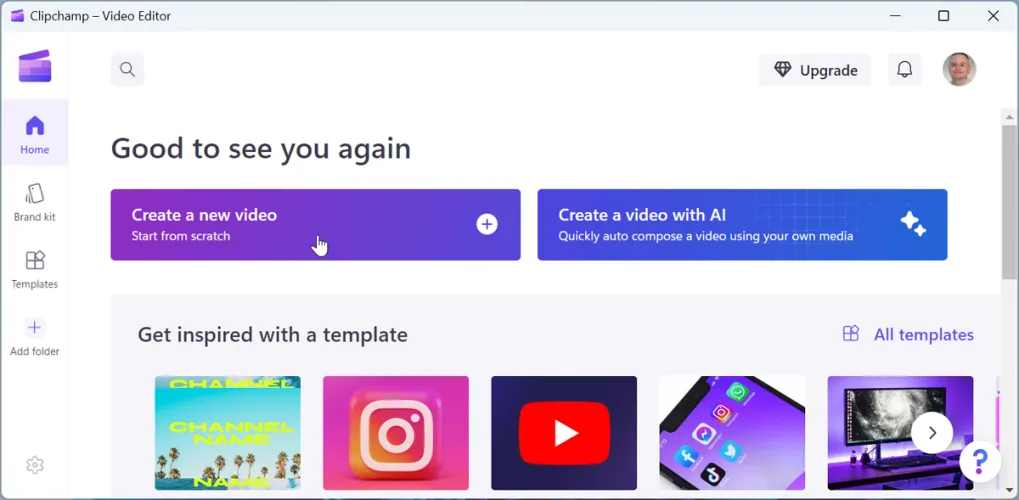Click the notifications bell icon
The image size is (1019, 500).
905,70
